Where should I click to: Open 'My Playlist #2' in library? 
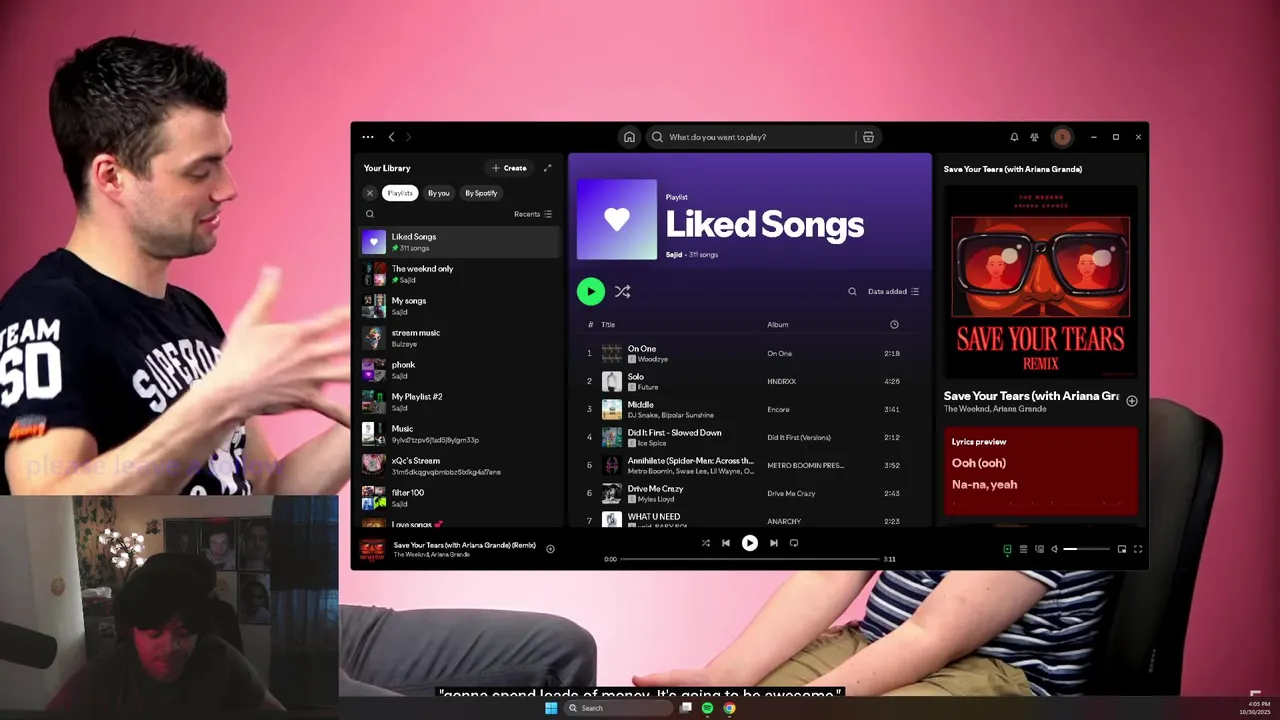(460, 402)
